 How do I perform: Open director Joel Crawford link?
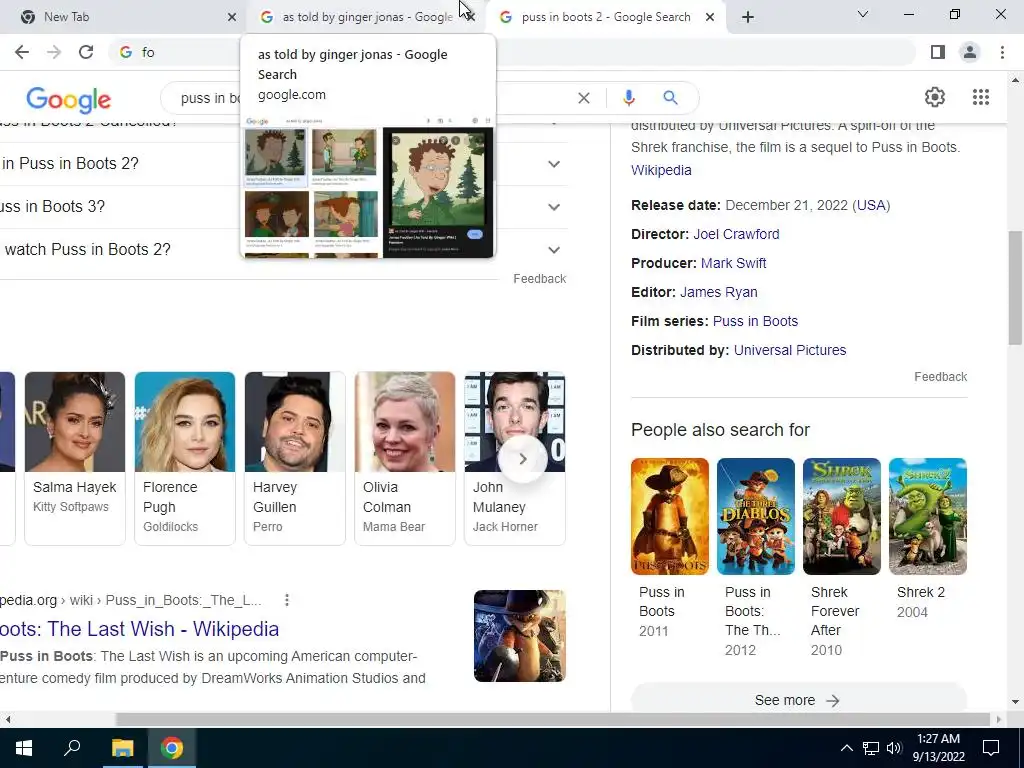(x=736, y=234)
